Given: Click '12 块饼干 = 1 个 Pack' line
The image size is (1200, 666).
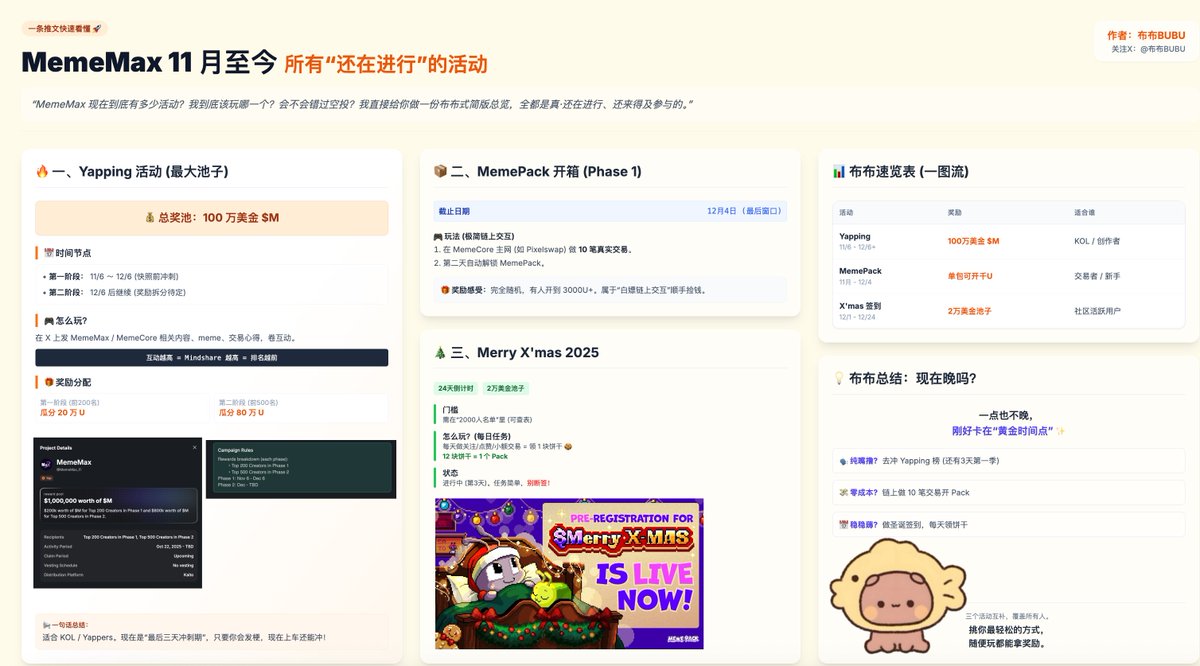Looking at the screenshot, I should [x=476, y=456].
